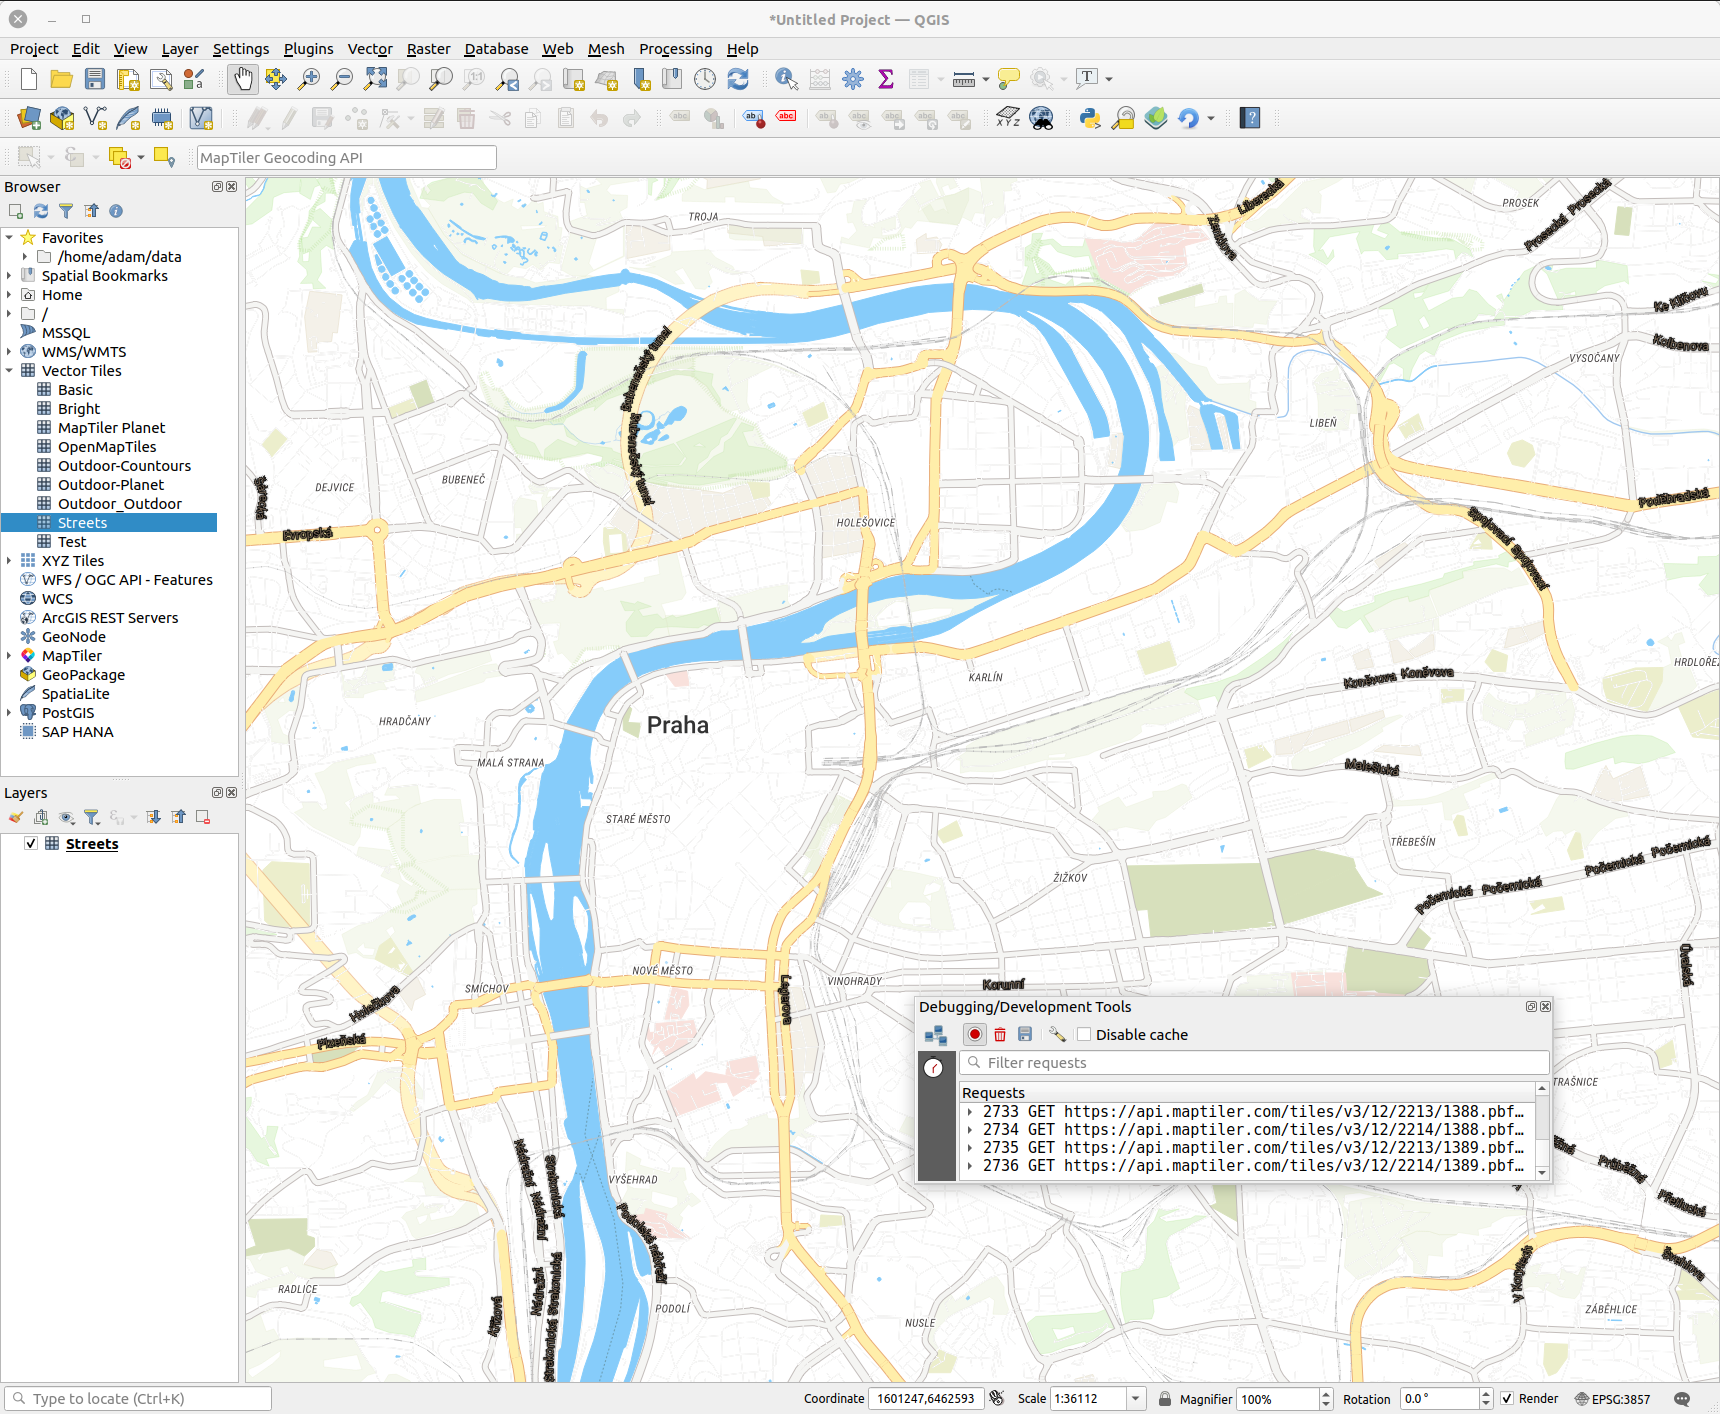Open the Data Source Manager
1720x1414 pixels.
click(28, 118)
